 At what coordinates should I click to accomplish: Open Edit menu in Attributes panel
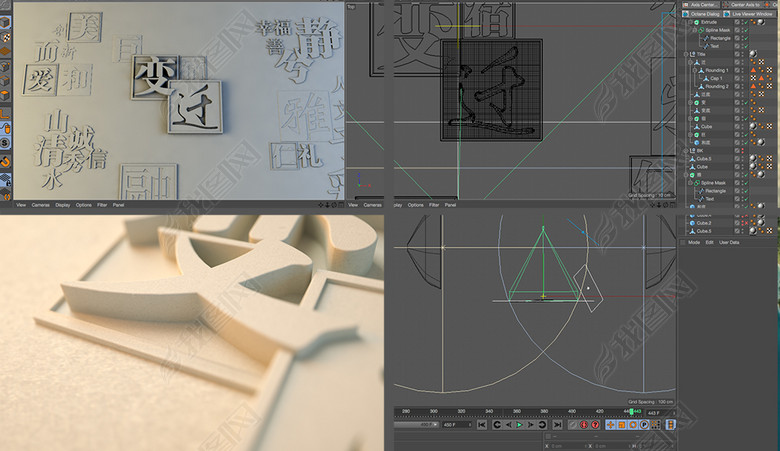709,242
